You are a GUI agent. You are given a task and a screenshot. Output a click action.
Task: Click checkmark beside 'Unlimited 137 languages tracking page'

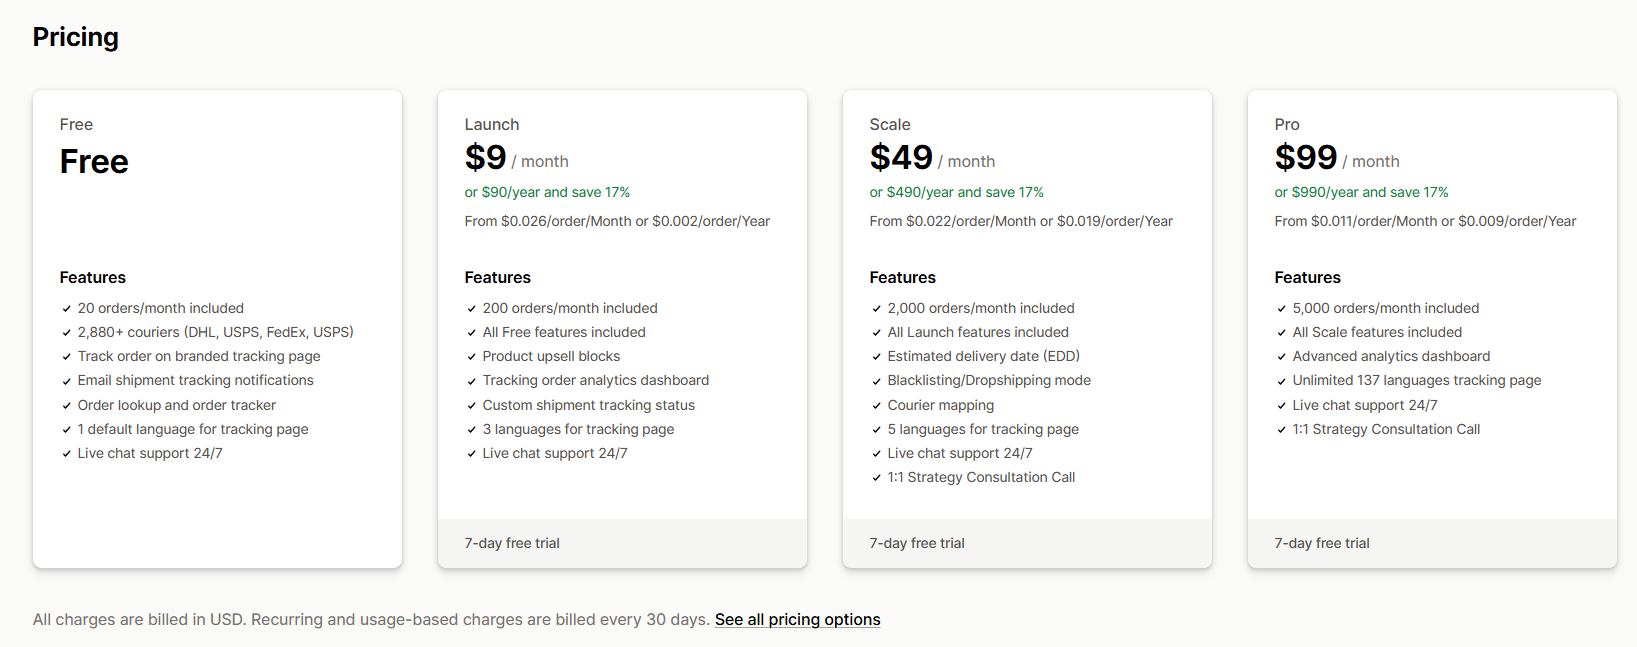pyautogui.click(x=1282, y=381)
